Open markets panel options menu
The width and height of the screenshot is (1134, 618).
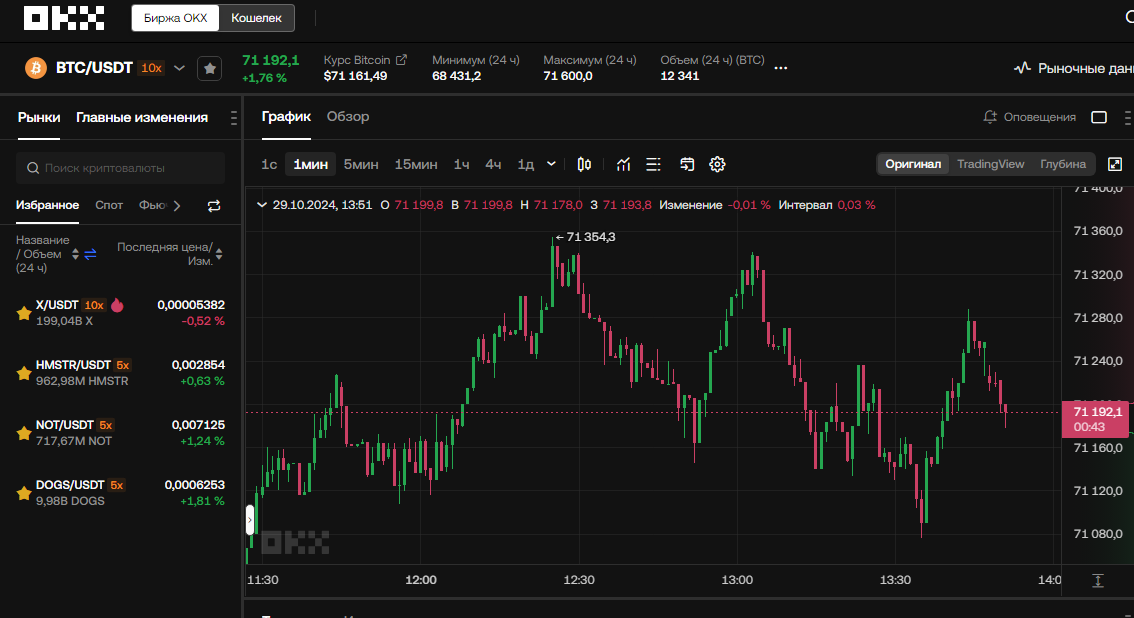[233, 118]
